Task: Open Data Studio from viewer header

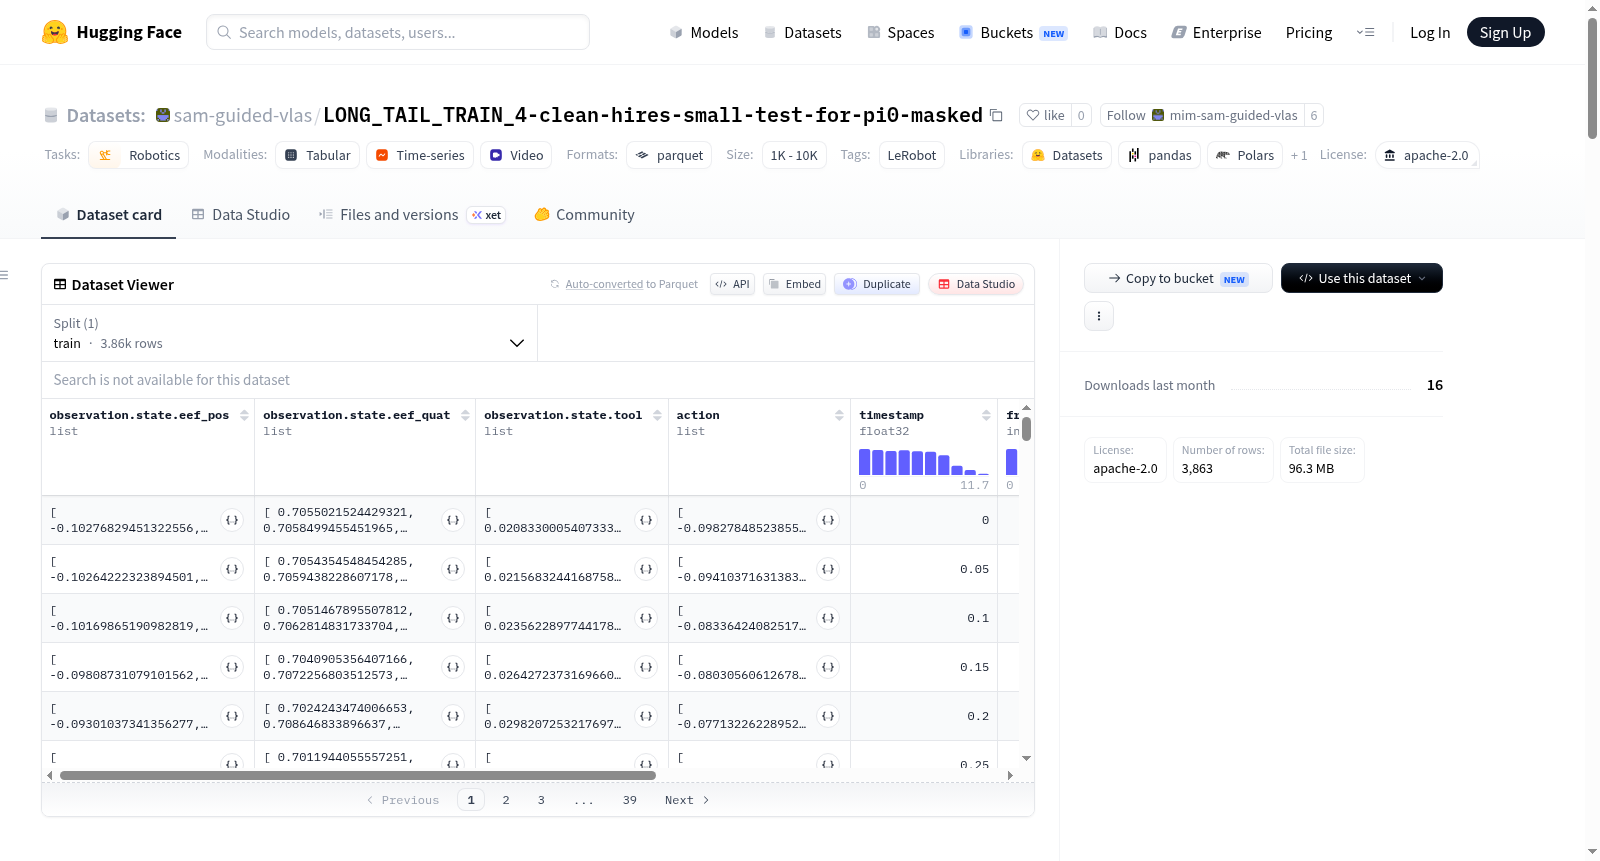Action: click(976, 284)
